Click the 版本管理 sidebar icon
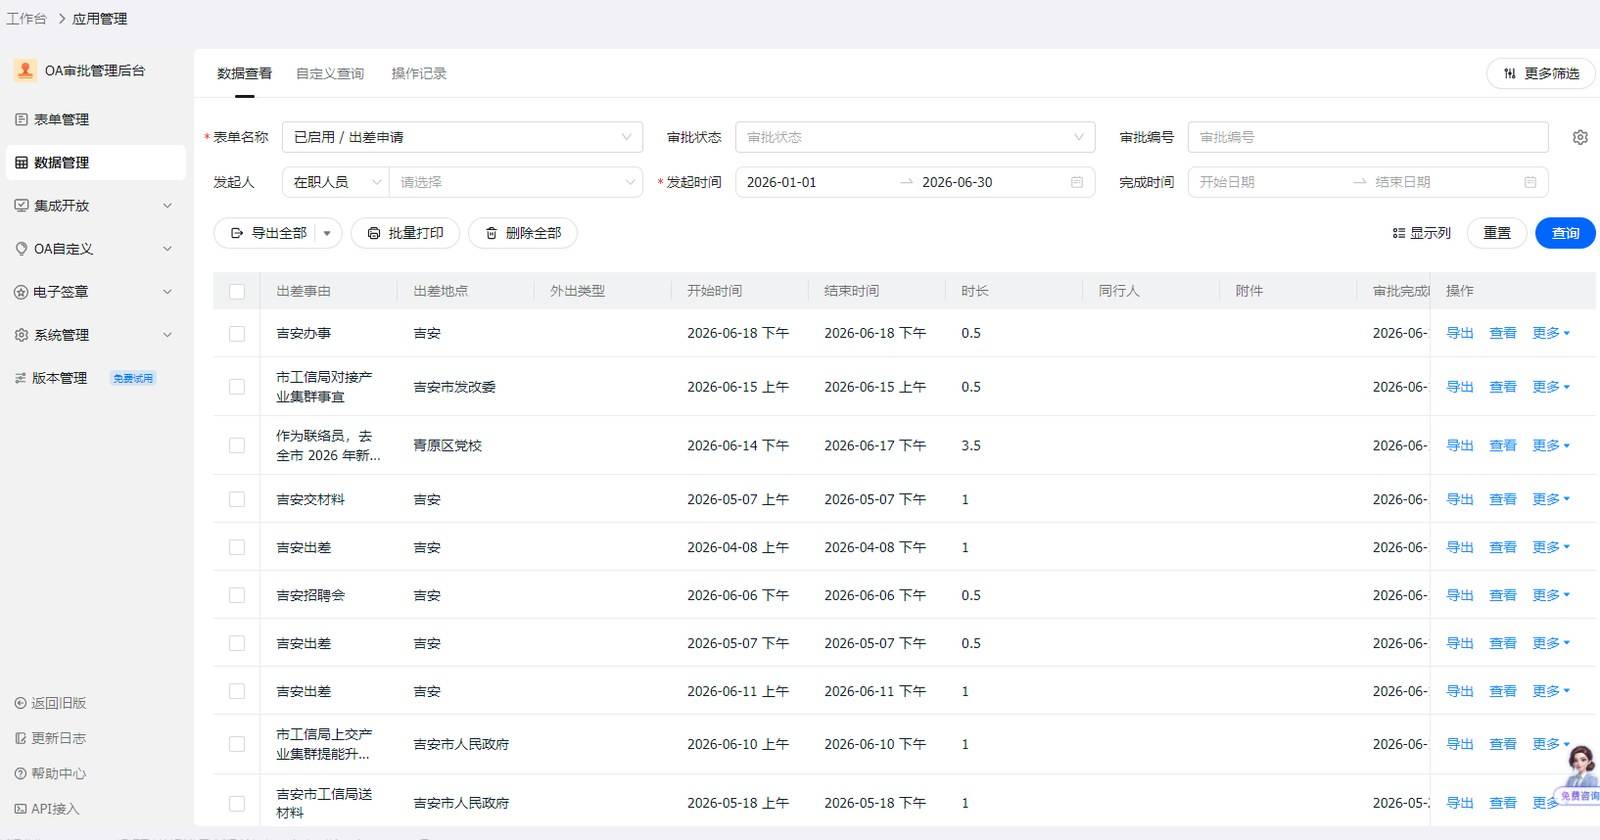1600x840 pixels. pyautogui.click(x=20, y=378)
